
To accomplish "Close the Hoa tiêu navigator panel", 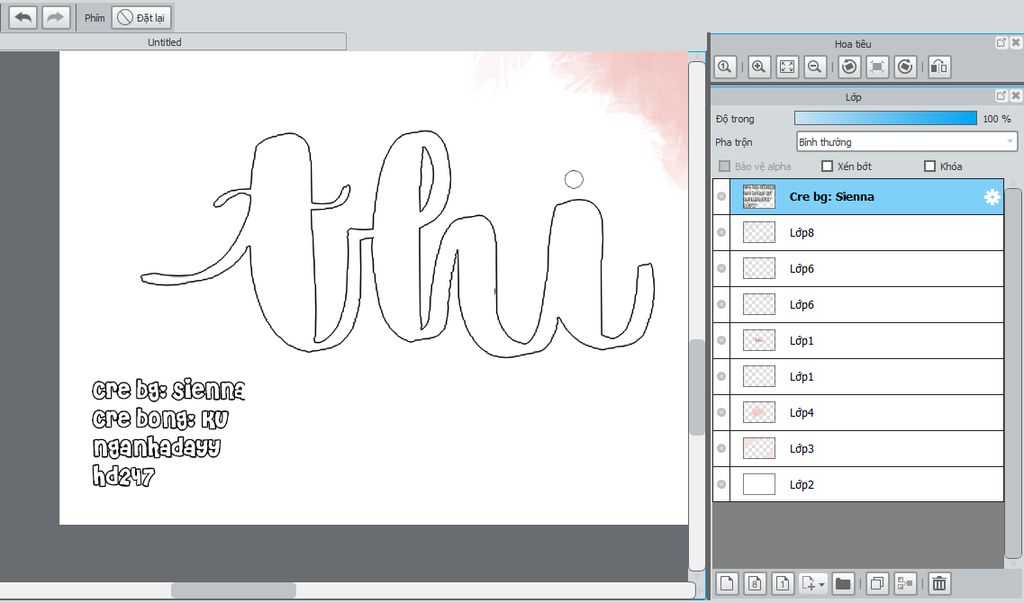I will [x=1016, y=42].
